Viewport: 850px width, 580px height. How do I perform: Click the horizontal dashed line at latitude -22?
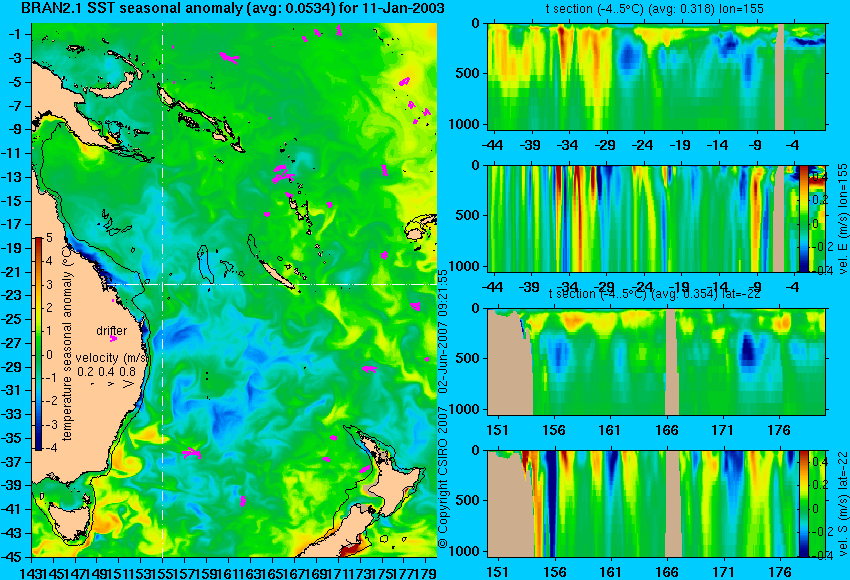[272, 284]
